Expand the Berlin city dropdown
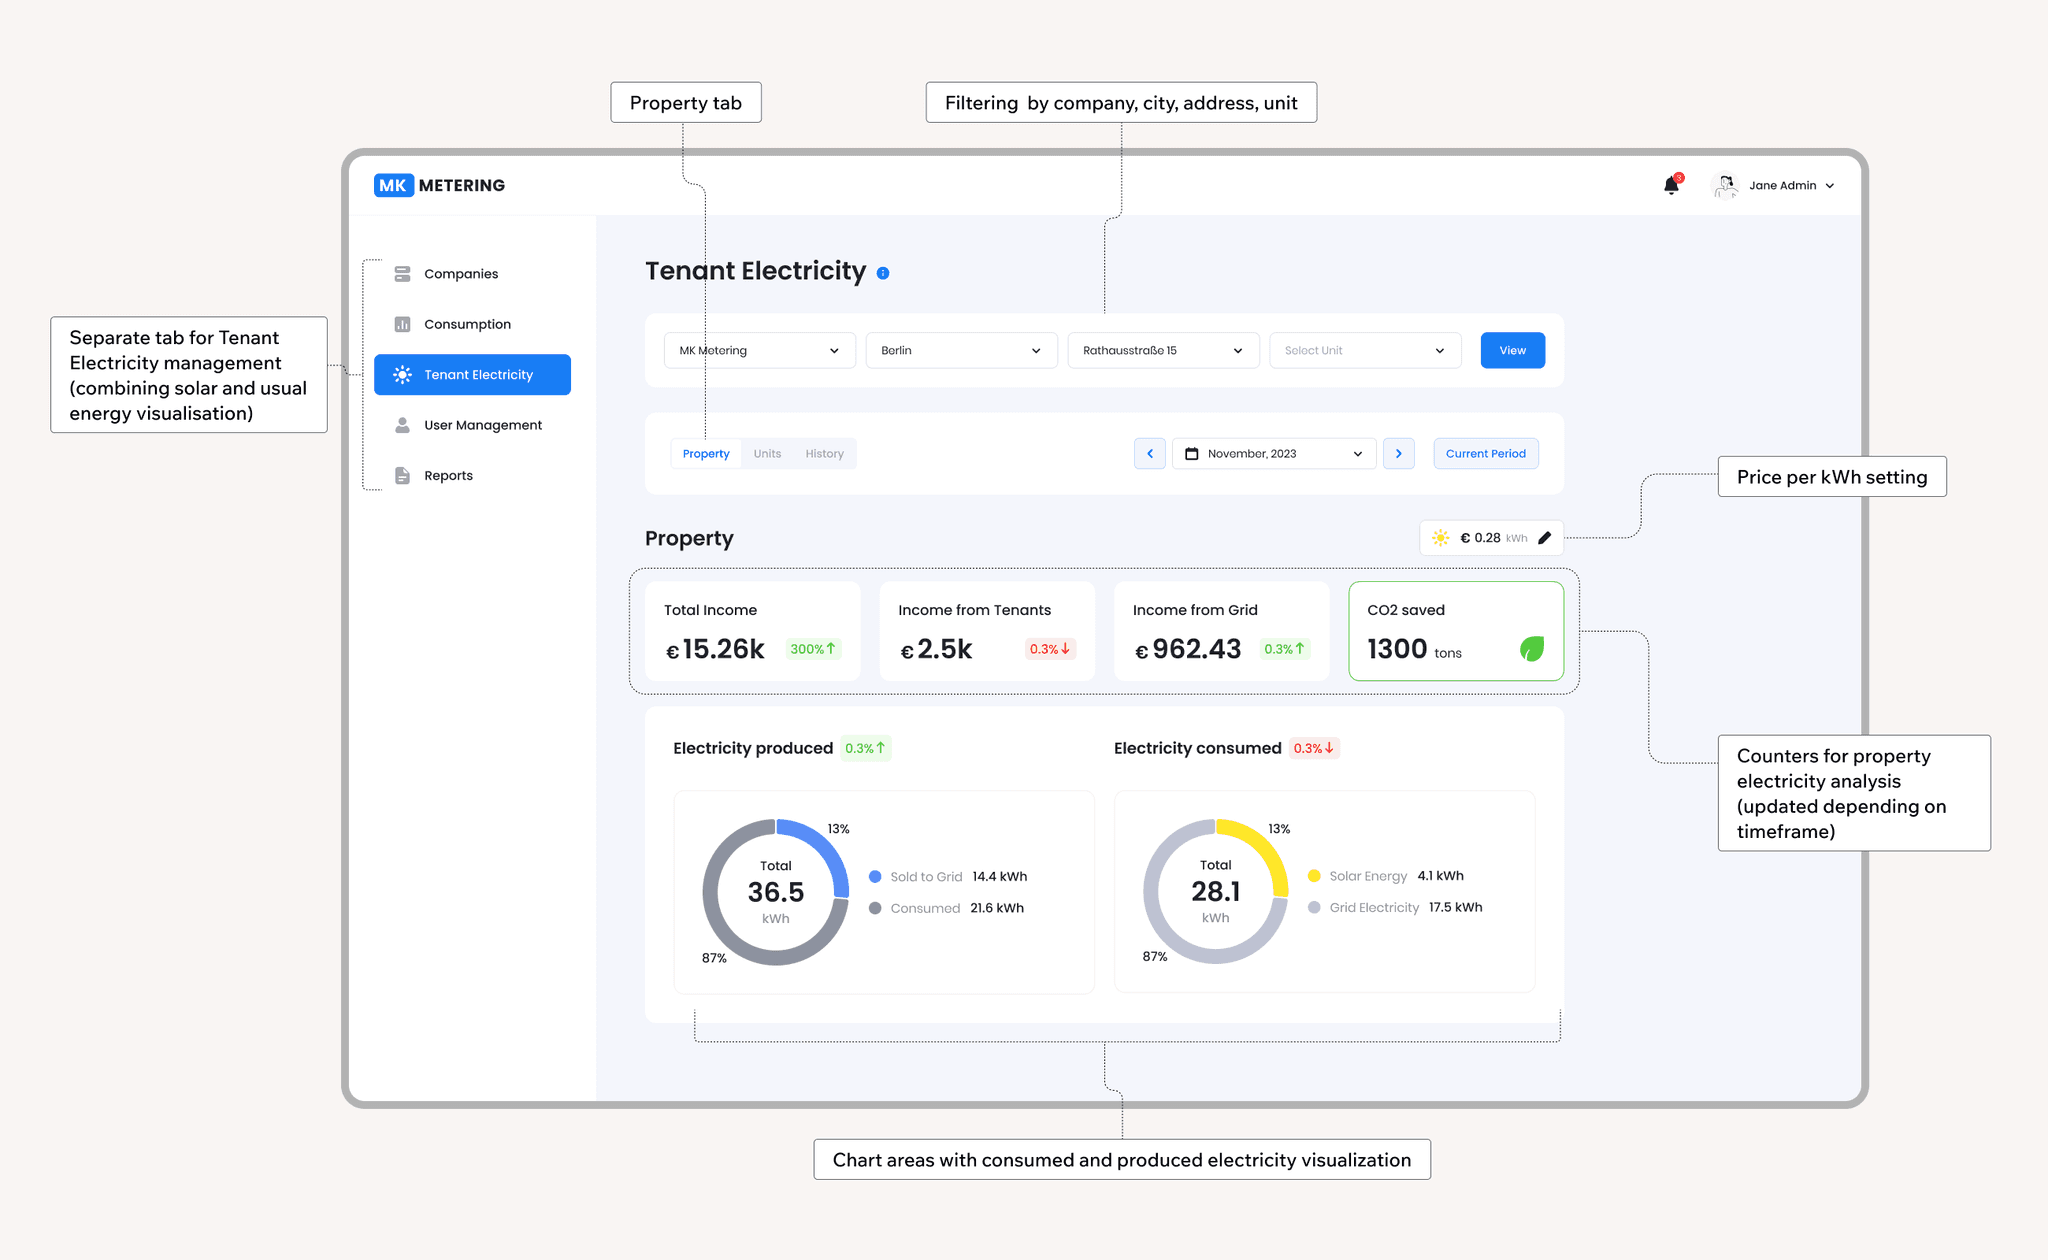 [x=961, y=351]
